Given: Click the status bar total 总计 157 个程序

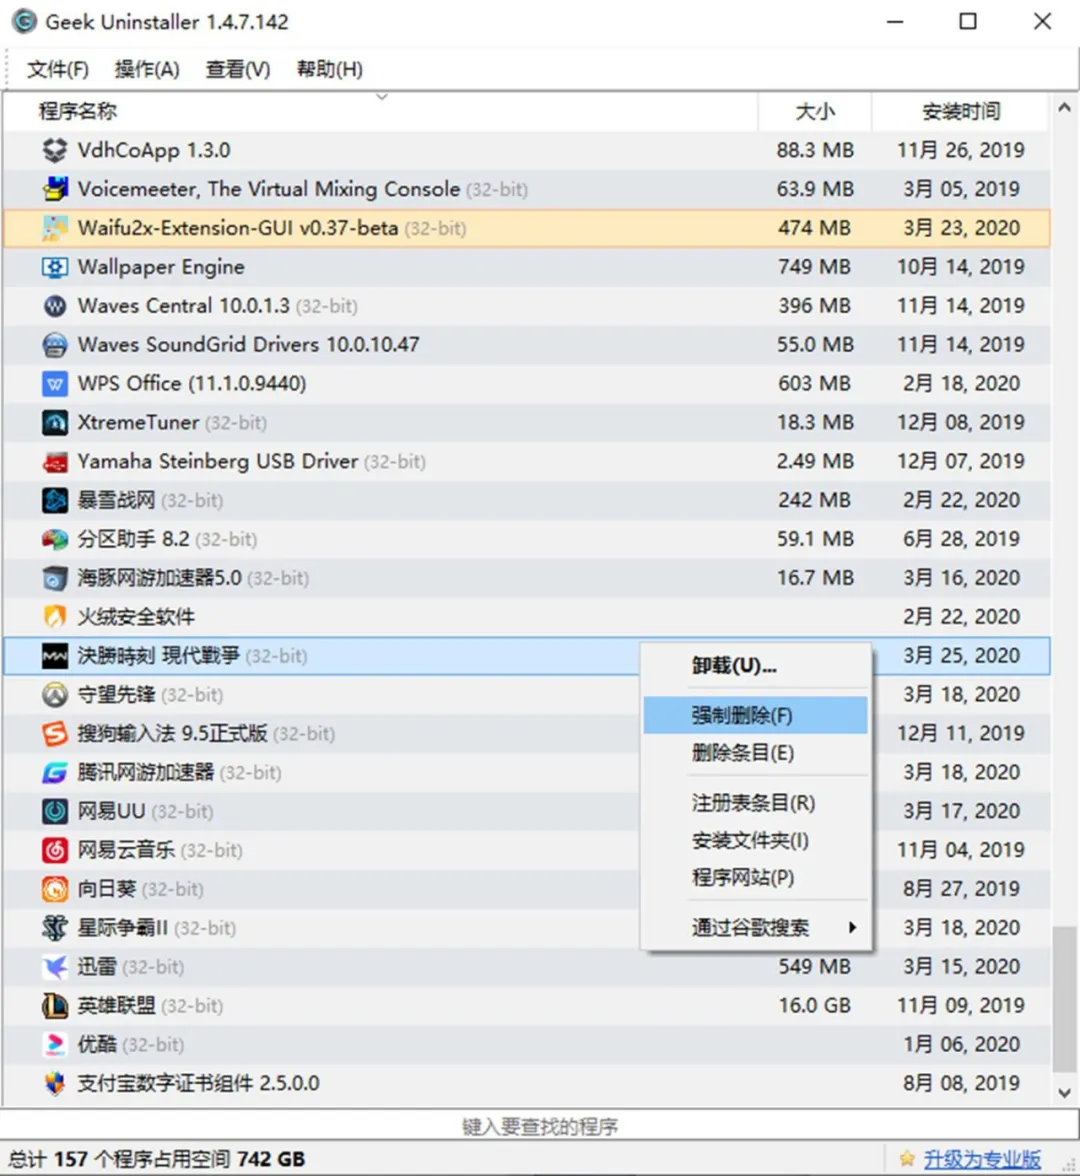Looking at the screenshot, I should point(157,1160).
